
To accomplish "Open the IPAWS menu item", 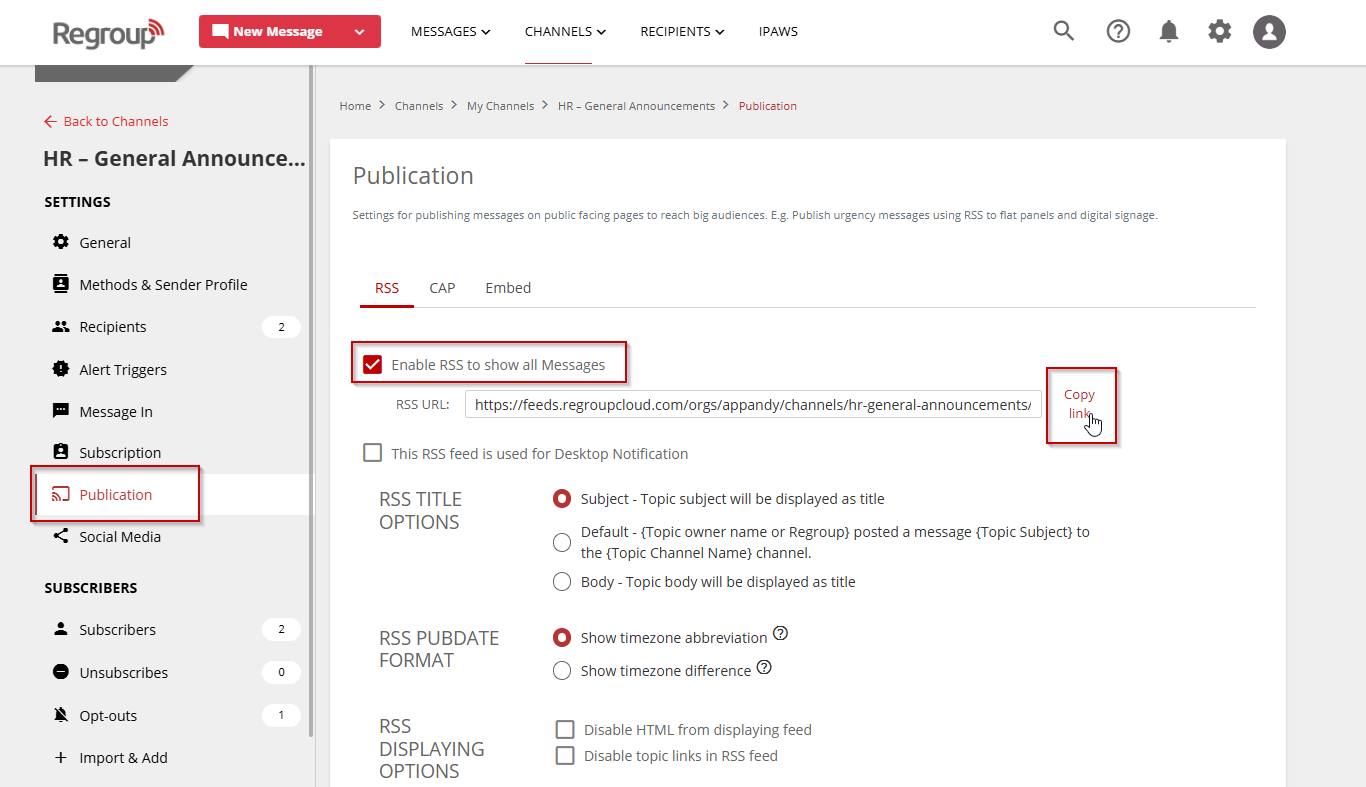I will [x=779, y=31].
